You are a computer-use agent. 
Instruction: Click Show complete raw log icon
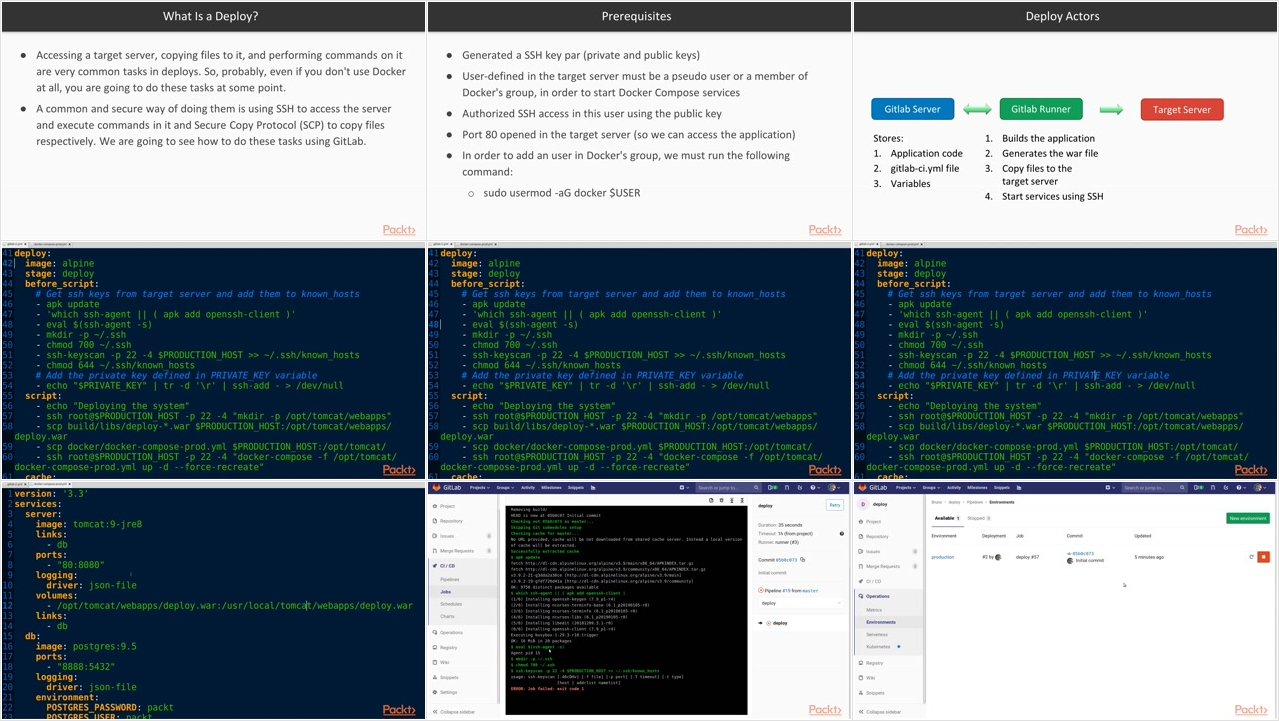711,500
